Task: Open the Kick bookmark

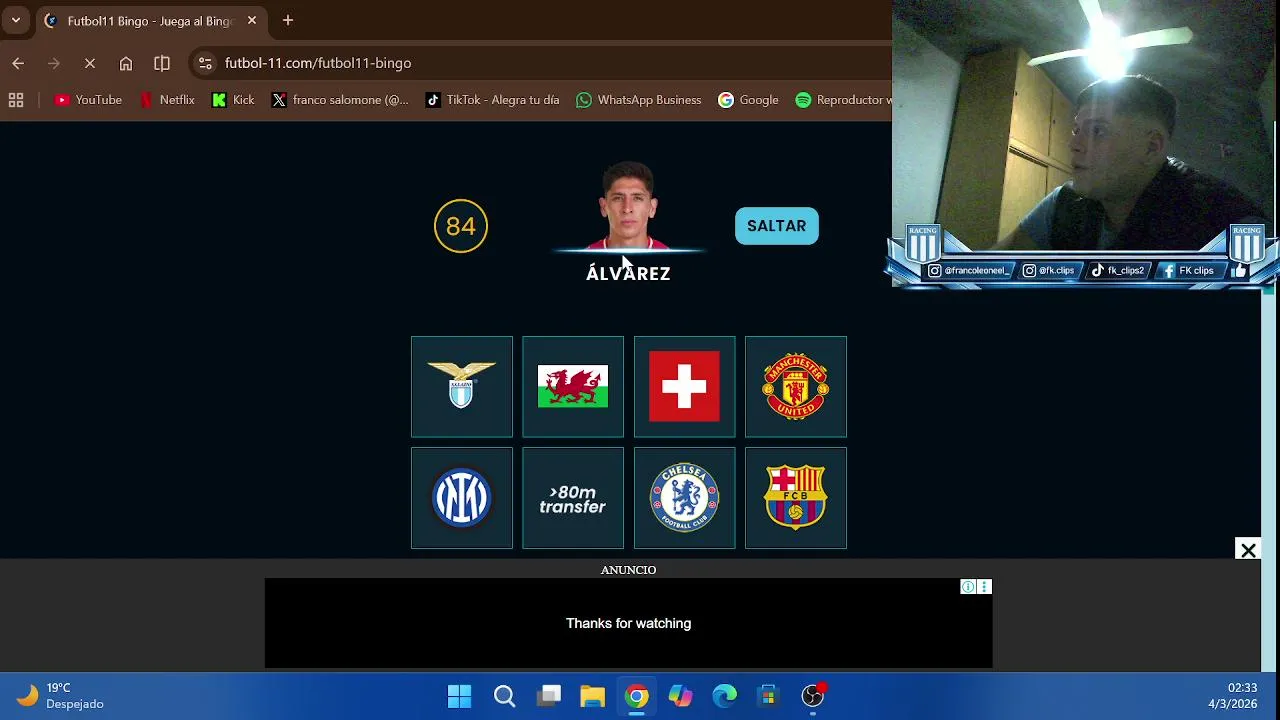Action: coord(233,100)
